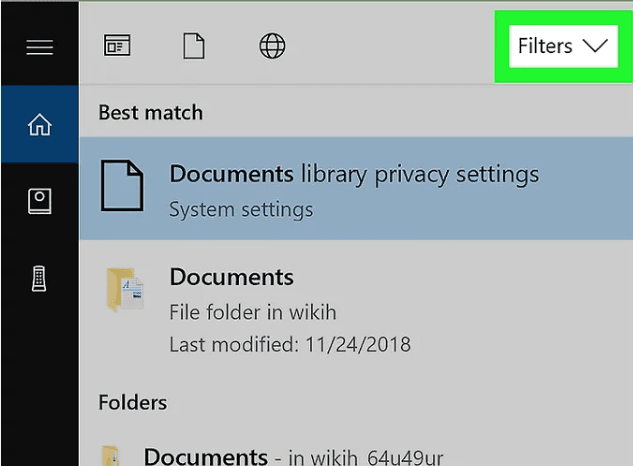The height and width of the screenshot is (466, 633).
Task: Click the Last modified 11/24/2018 line
Action: 290,345
